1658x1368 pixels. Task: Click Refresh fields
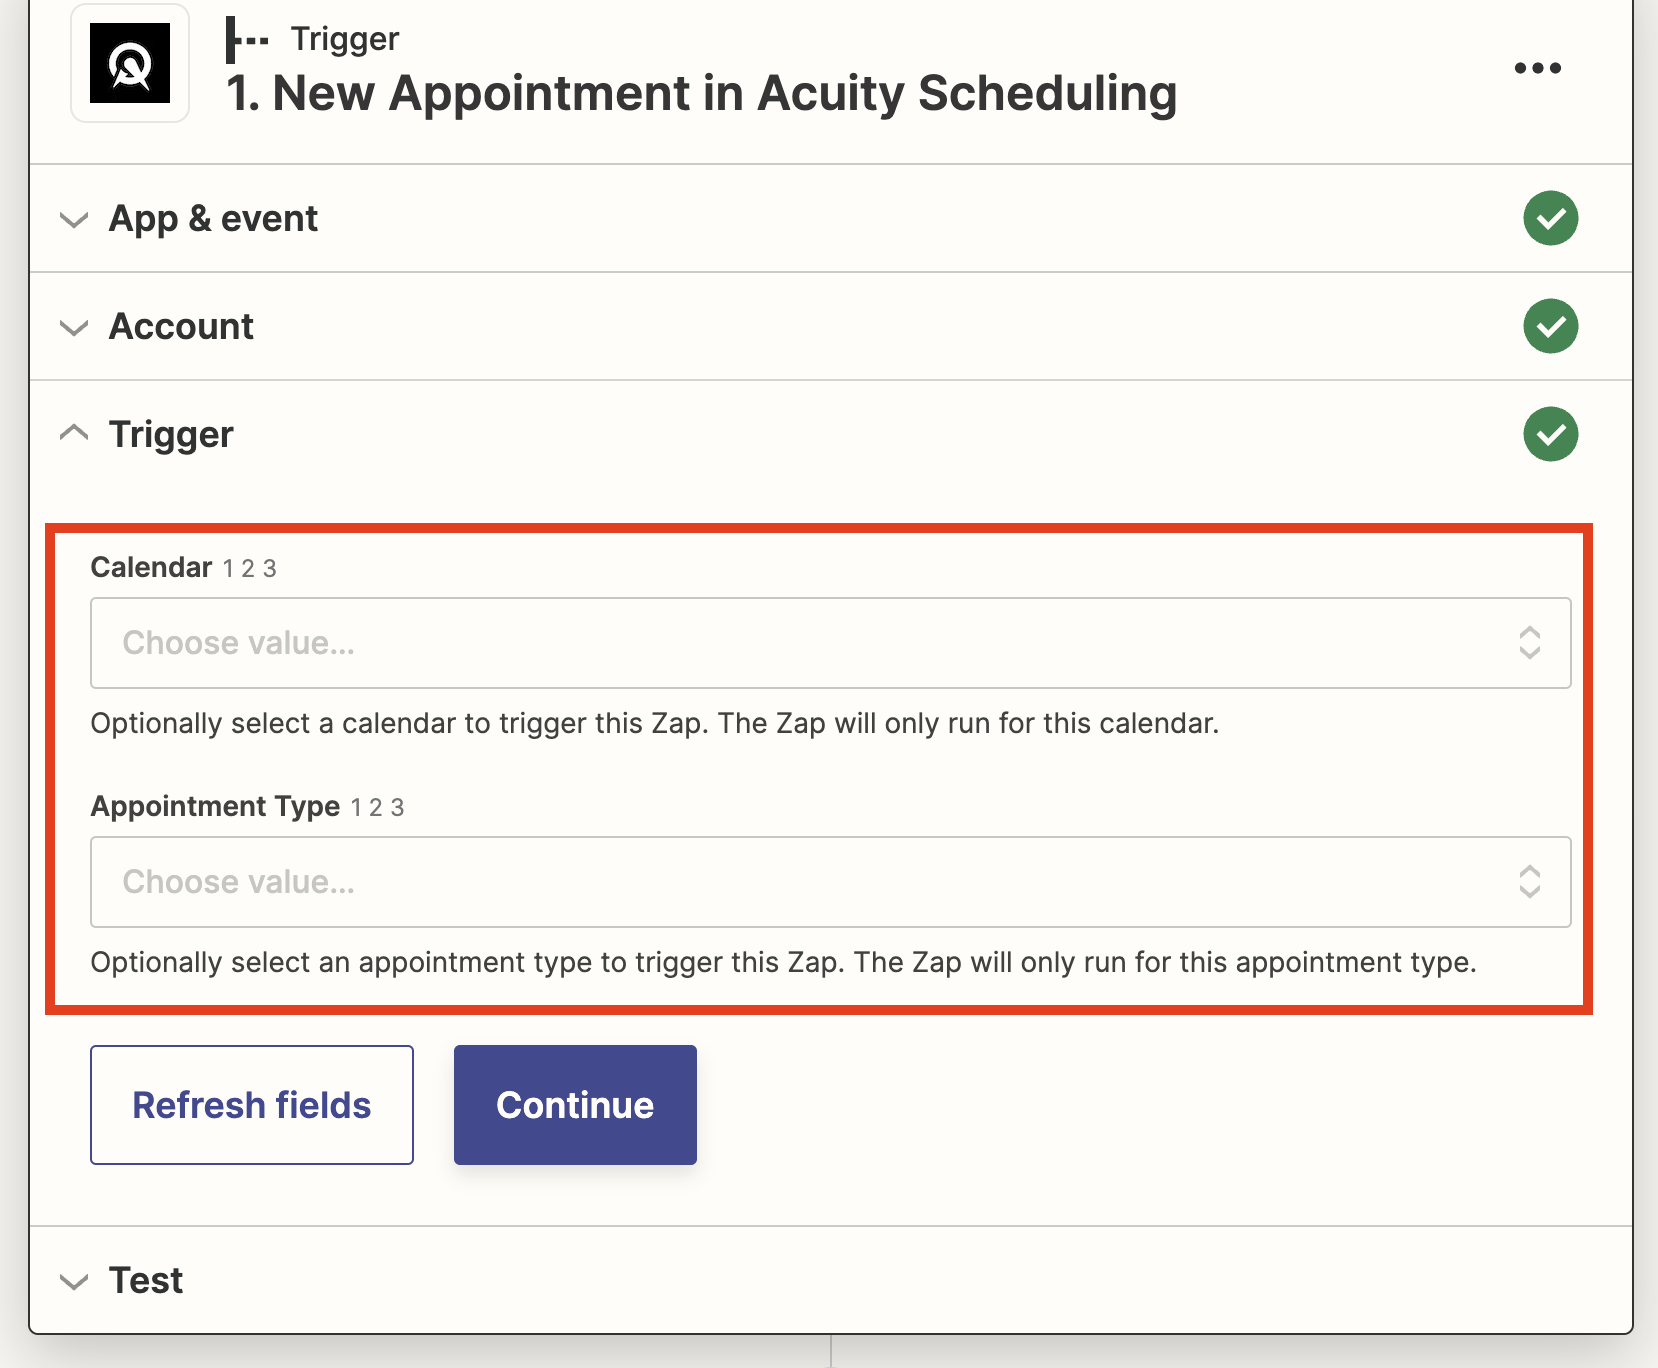(x=251, y=1105)
